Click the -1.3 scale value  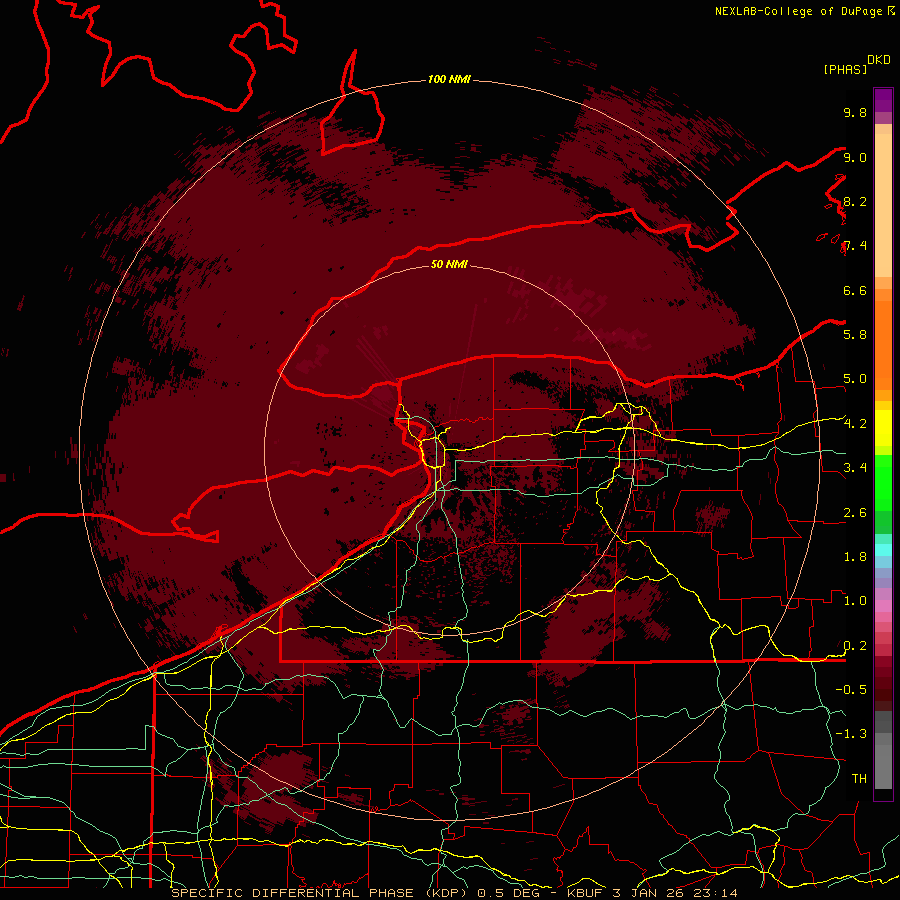point(851,734)
